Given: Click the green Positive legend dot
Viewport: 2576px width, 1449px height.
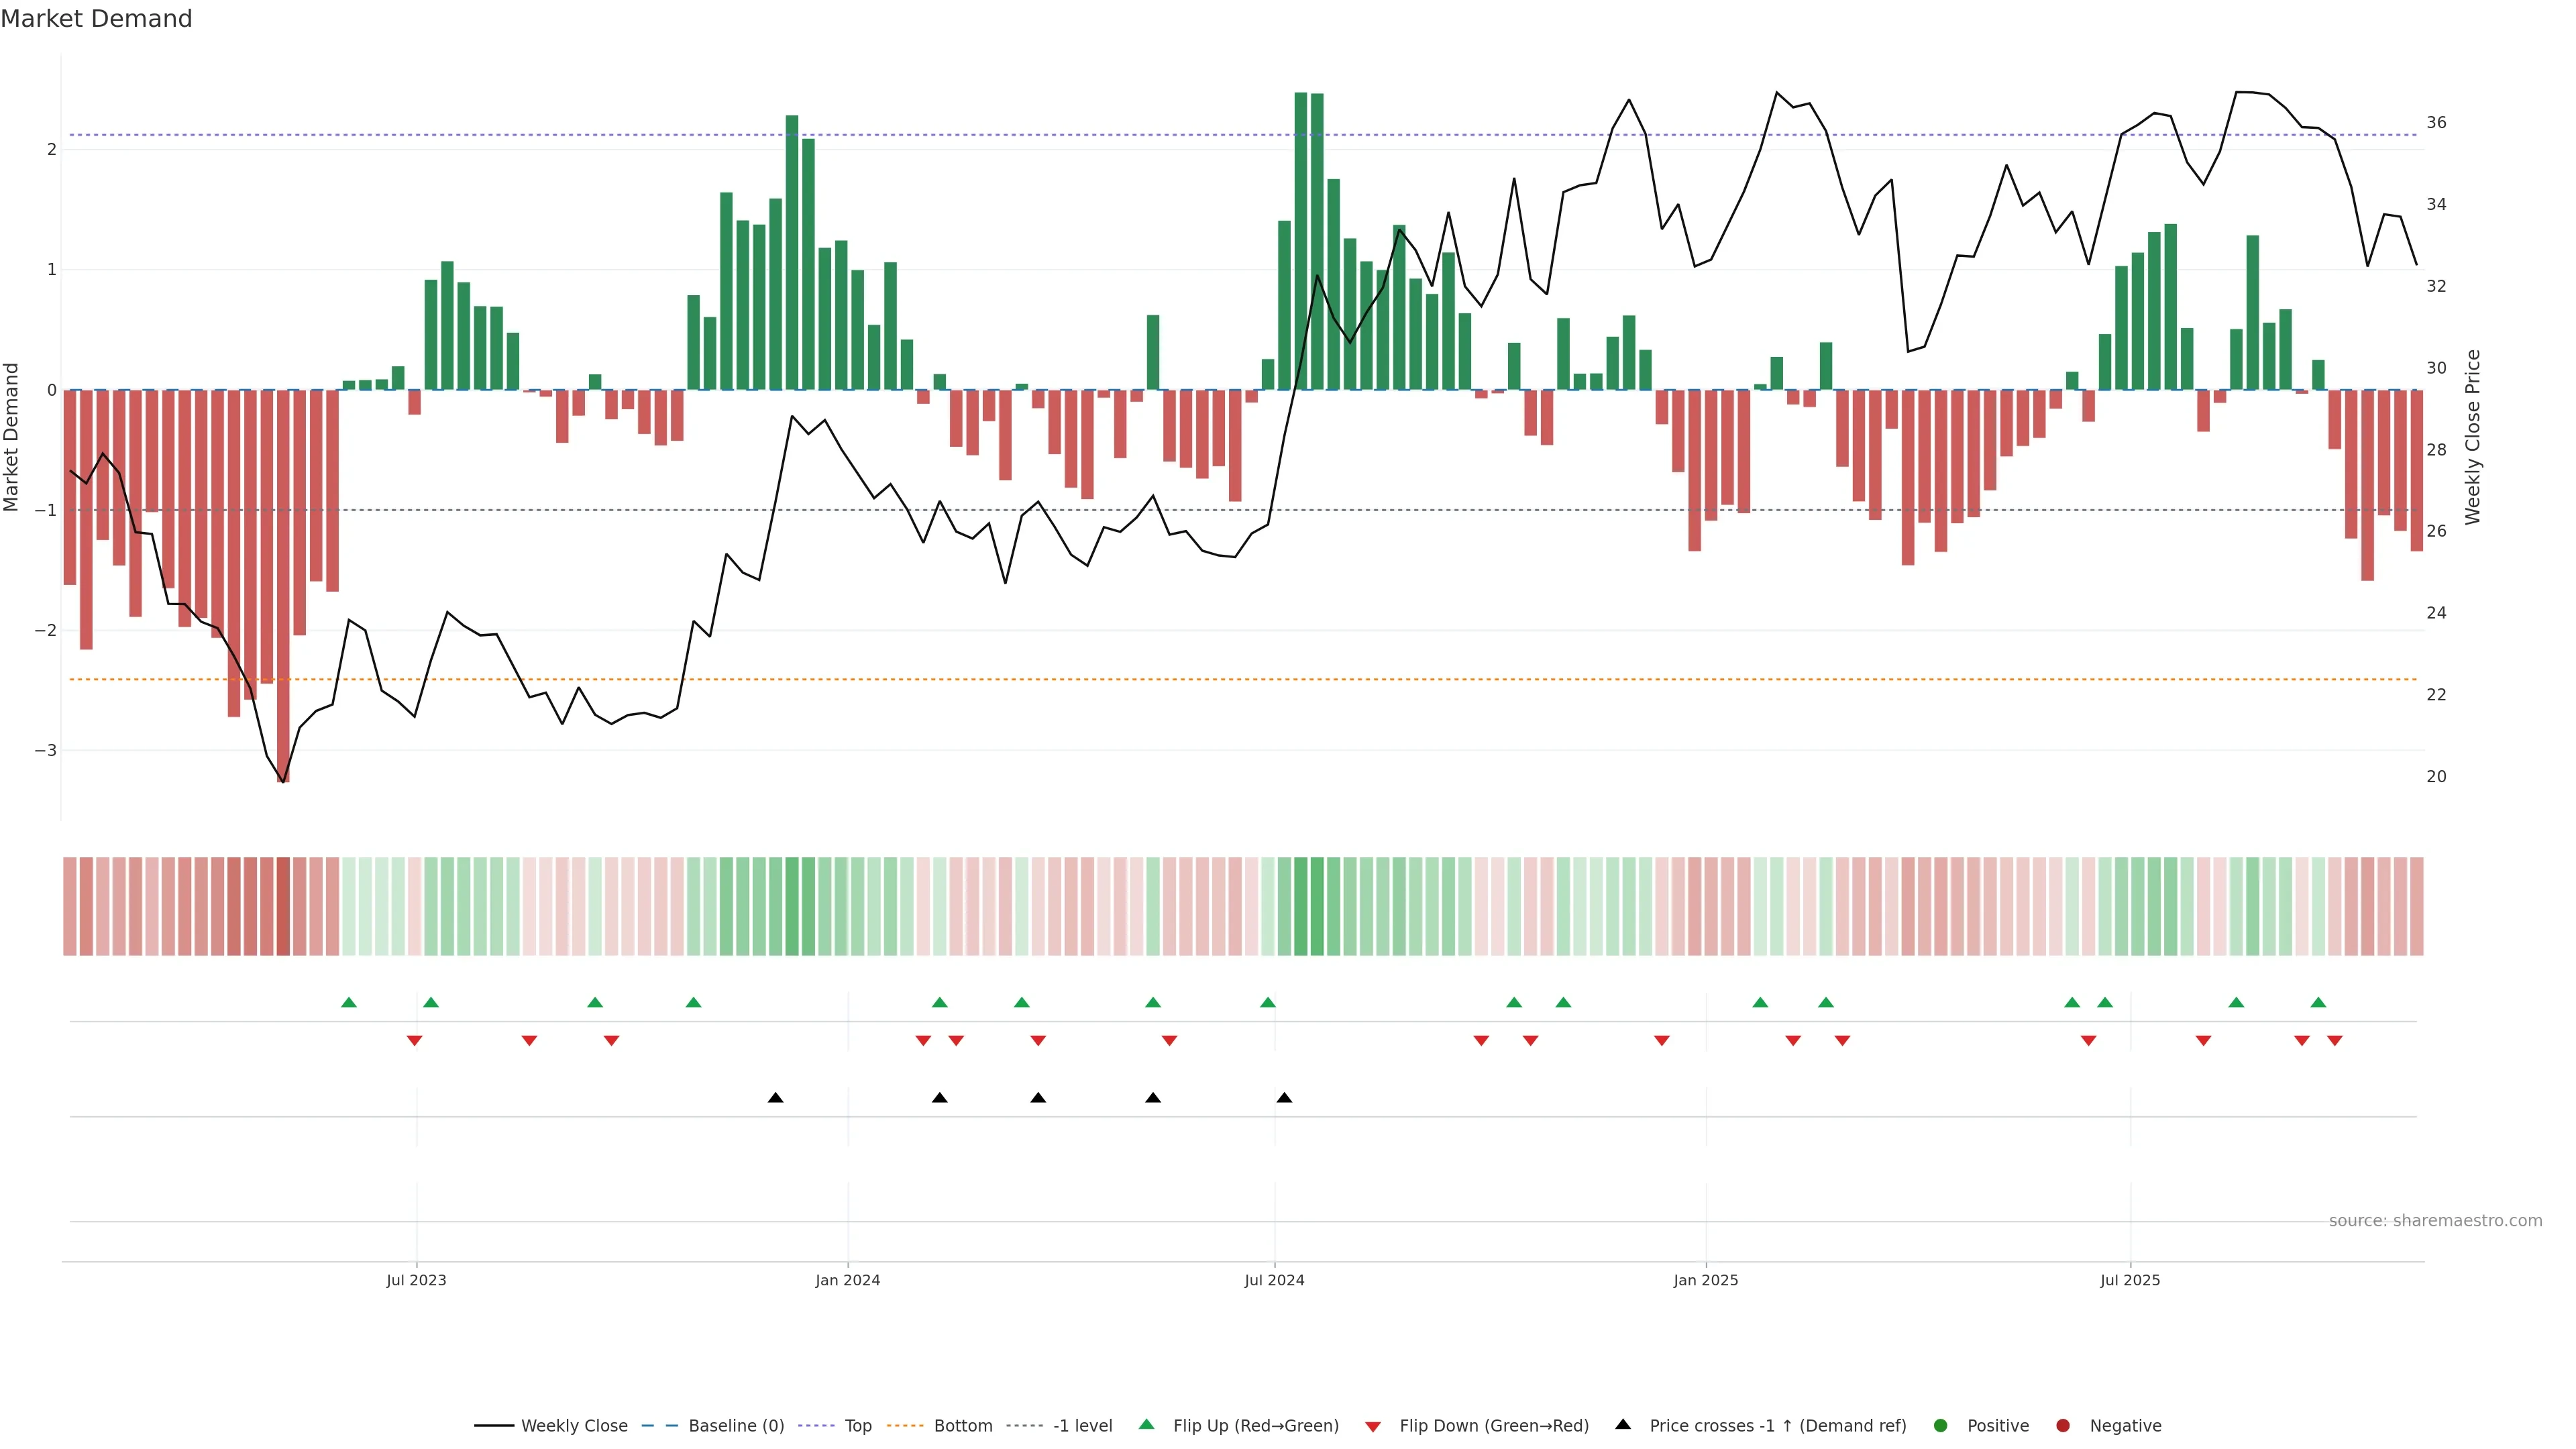Looking at the screenshot, I should click(1940, 1425).
